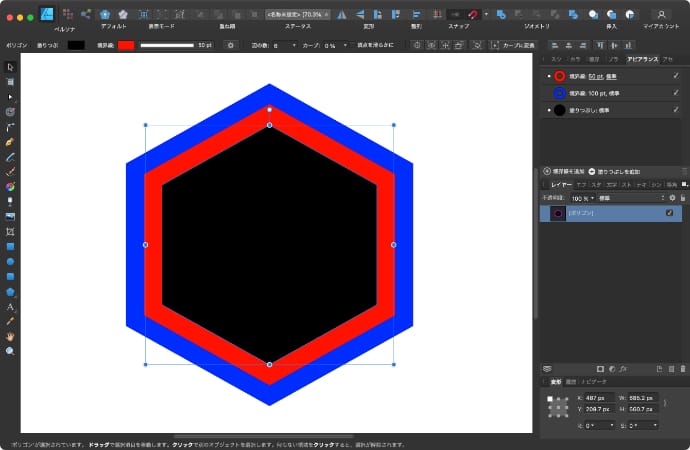Switch to the Pixel persona icon
Screen dimensions: 690x450
[x=67, y=14]
